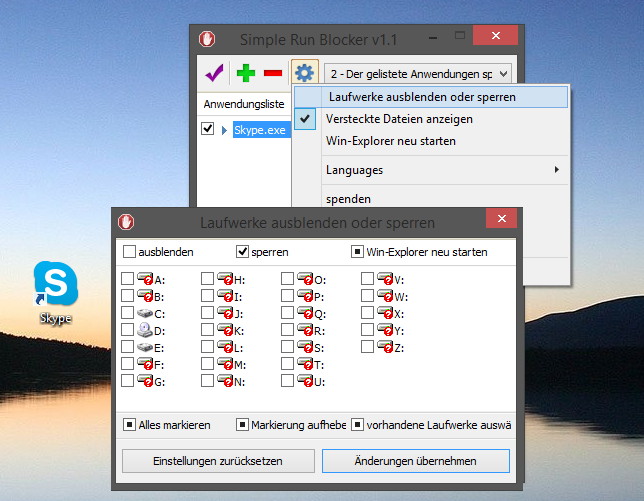This screenshot has height=501, width=644.
Task: Click the unavailable drive icon for B:
Action: [x=145, y=296]
